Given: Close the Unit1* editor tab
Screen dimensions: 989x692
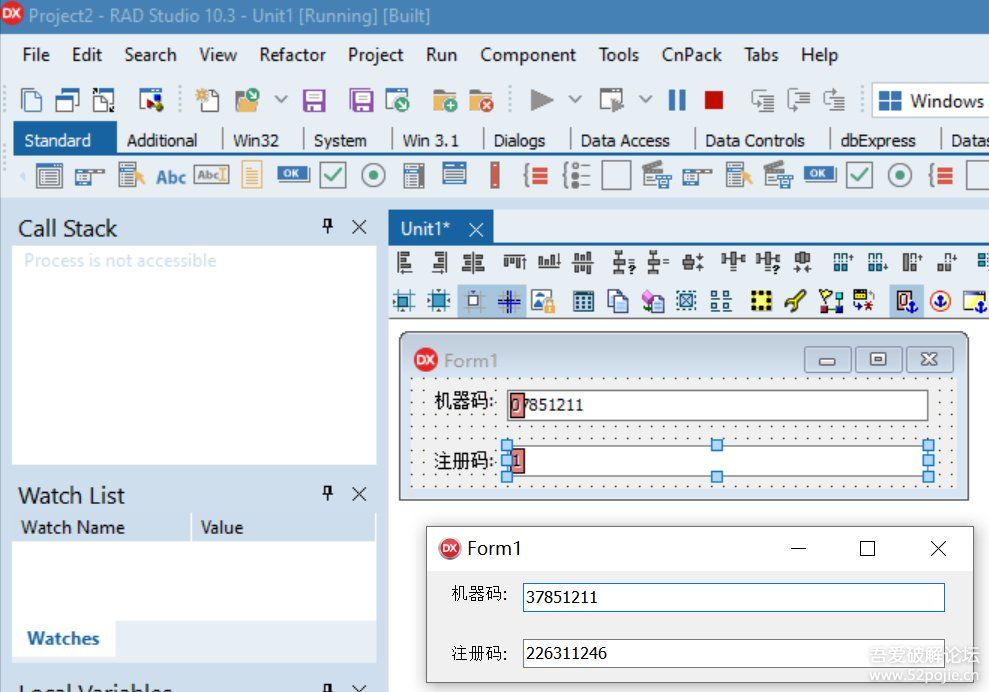Looking at the screenshot, I should pos(476,229).
